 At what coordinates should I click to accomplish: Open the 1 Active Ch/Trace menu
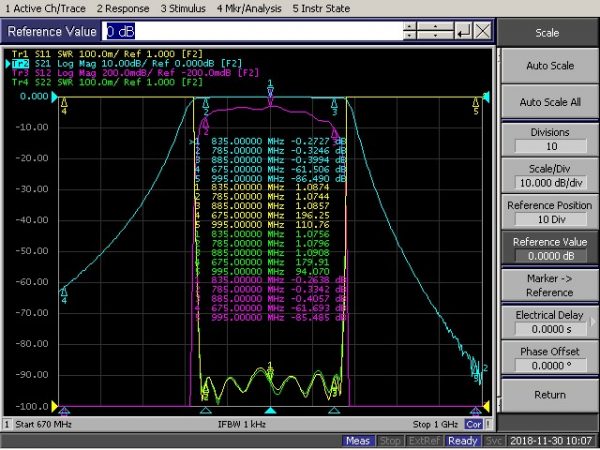(x=45, y=8)
